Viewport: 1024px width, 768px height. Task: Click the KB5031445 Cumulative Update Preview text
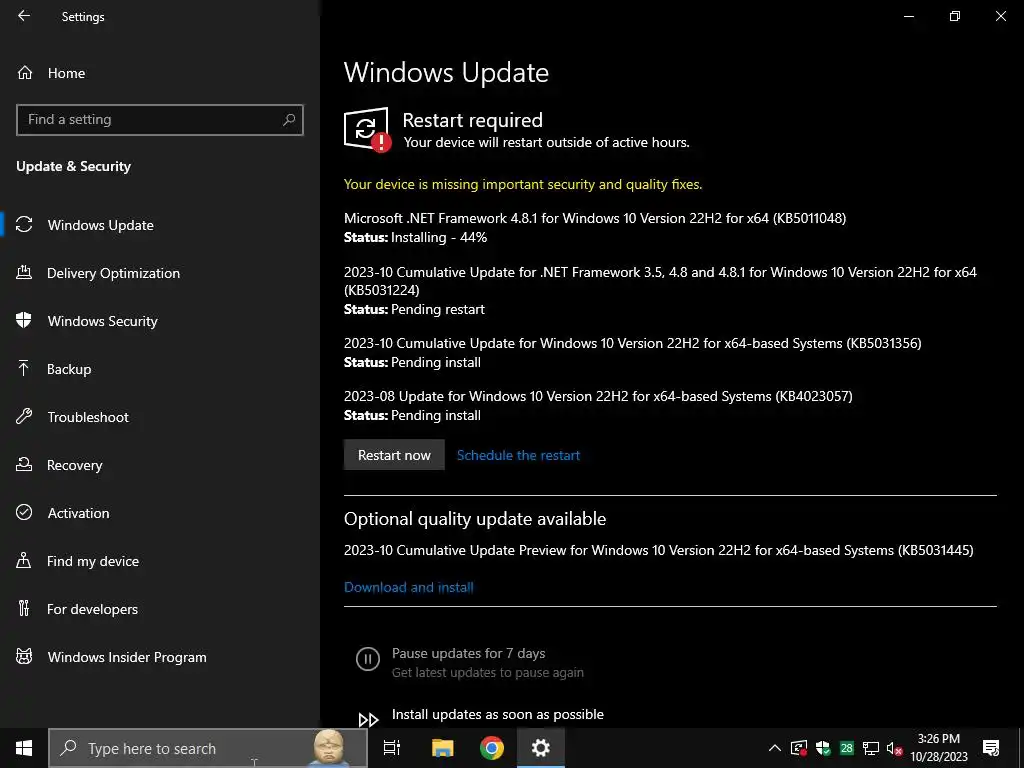[x=658, y=551]
